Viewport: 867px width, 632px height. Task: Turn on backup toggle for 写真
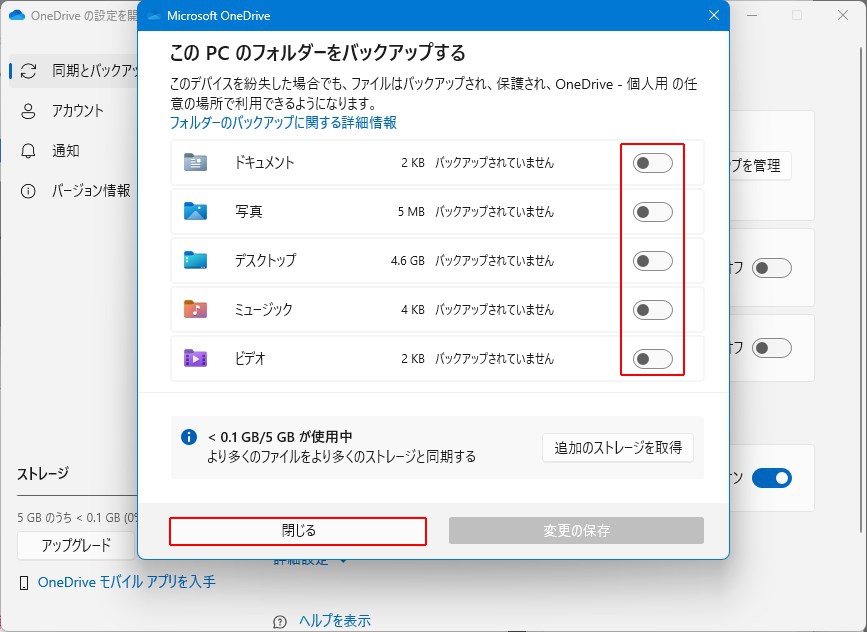652,212
